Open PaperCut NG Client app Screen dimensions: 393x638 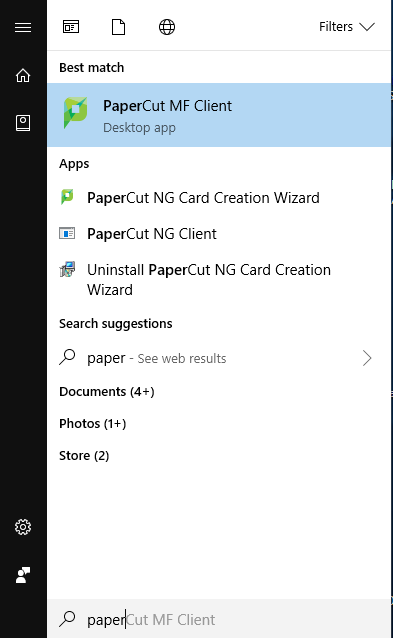point(219,234)
